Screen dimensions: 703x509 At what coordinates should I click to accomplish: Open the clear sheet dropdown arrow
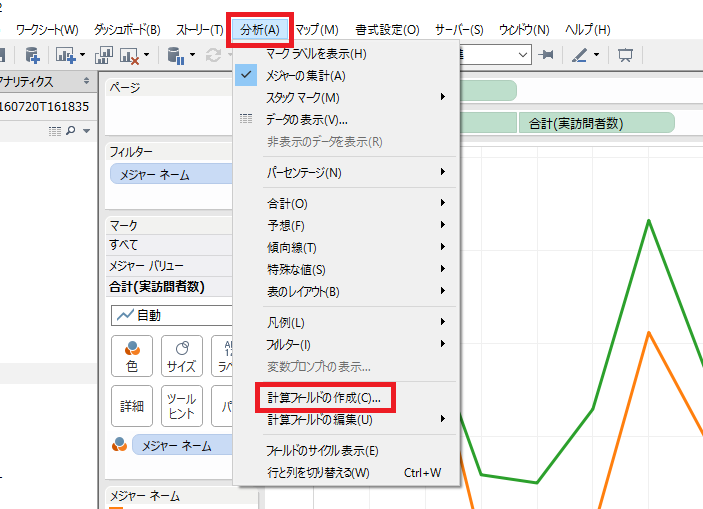pyautogui.click(x=147, y=55)
